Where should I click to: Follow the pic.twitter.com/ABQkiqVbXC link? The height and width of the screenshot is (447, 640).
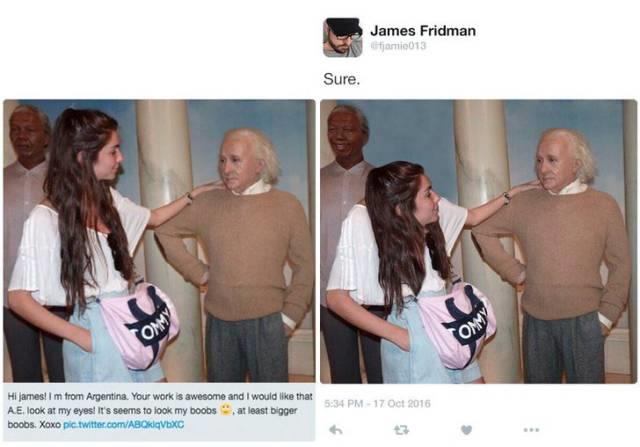pos(124,425)
